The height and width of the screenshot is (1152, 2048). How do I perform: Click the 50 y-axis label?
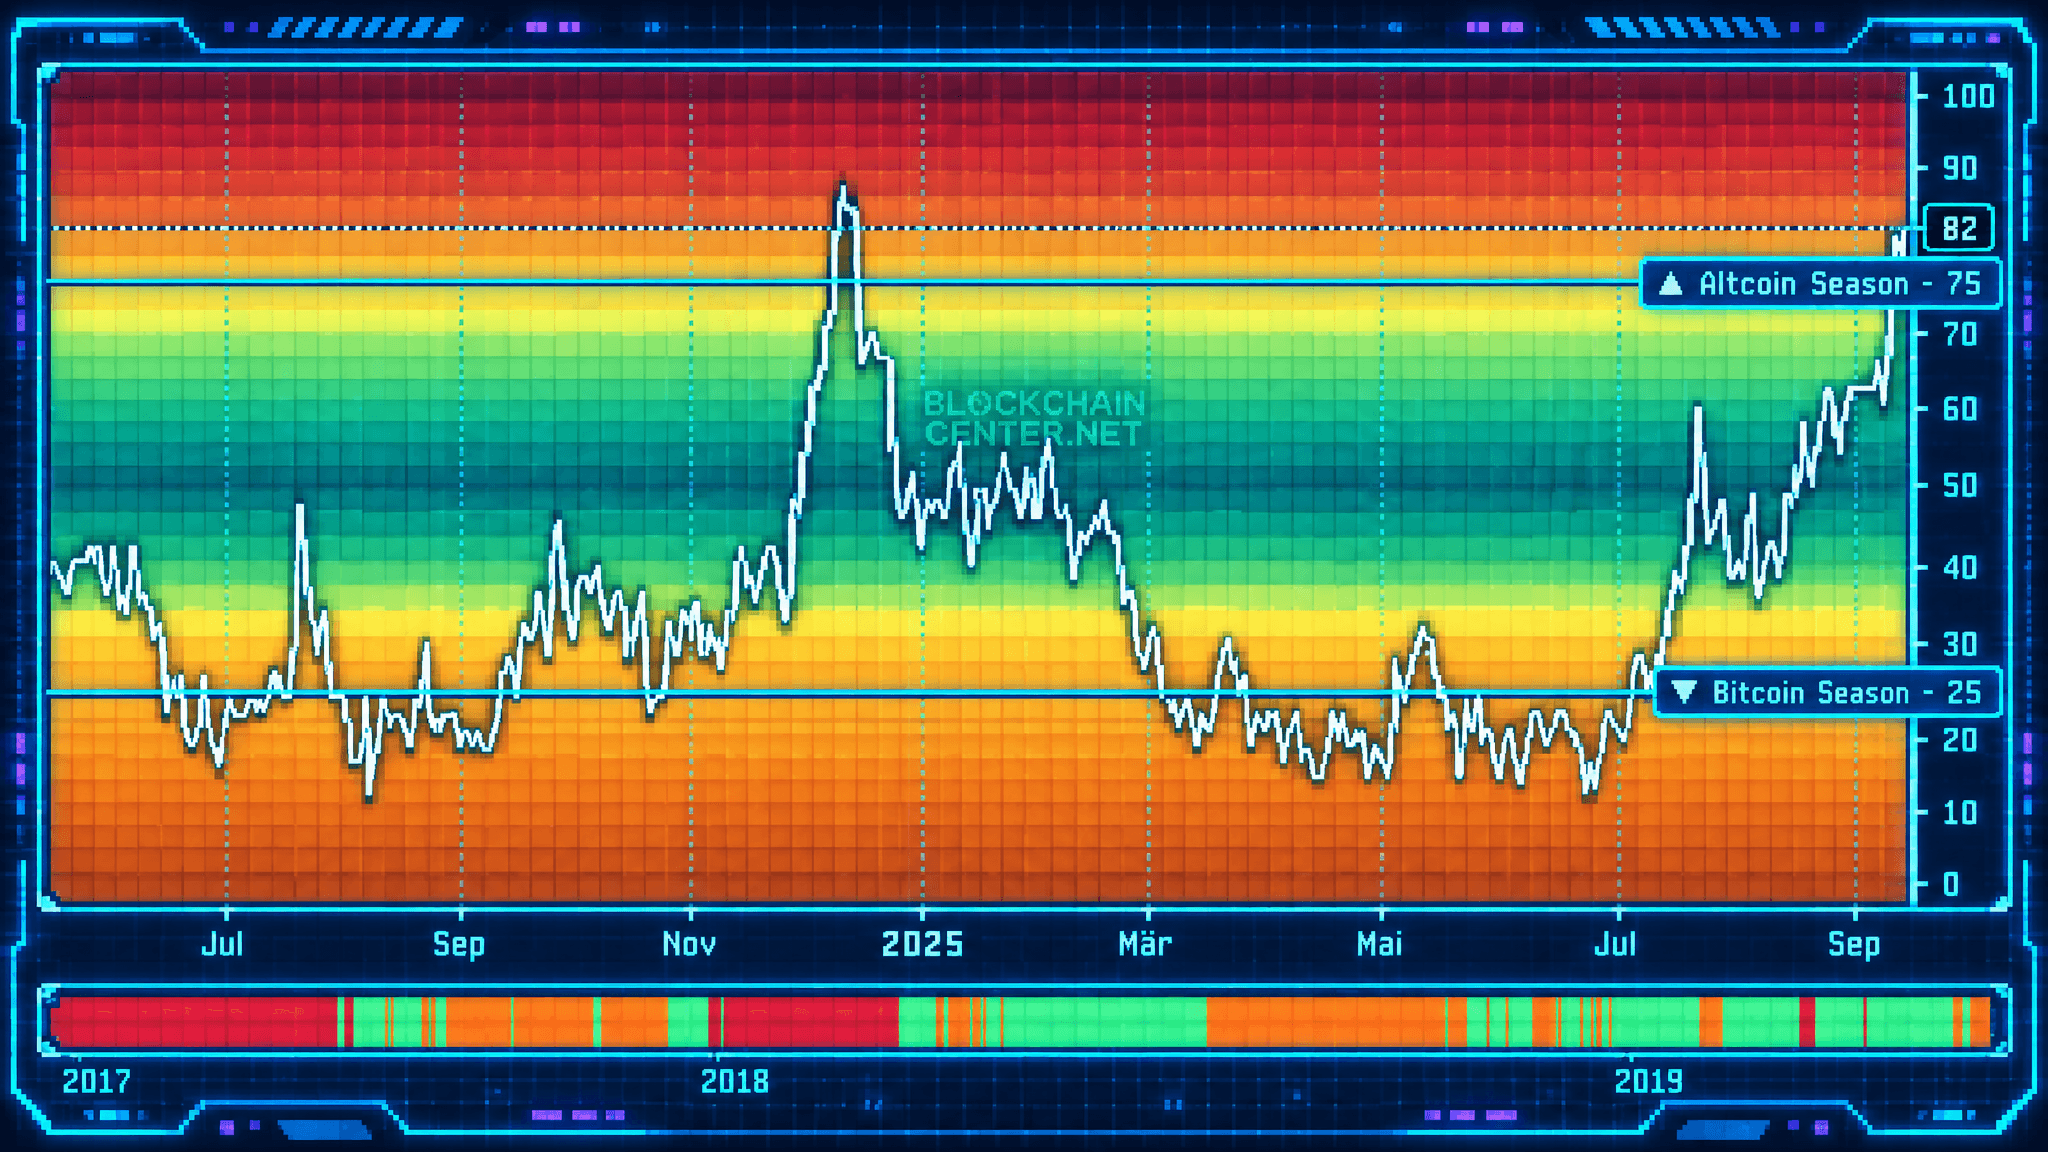[1960, 486]
